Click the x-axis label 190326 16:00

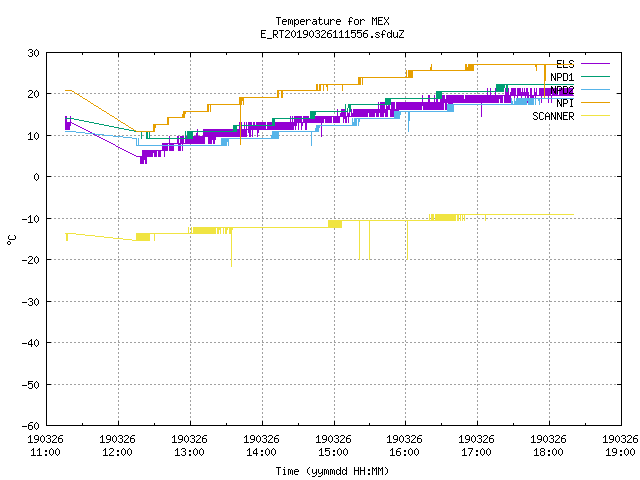[x=405, y=446]
